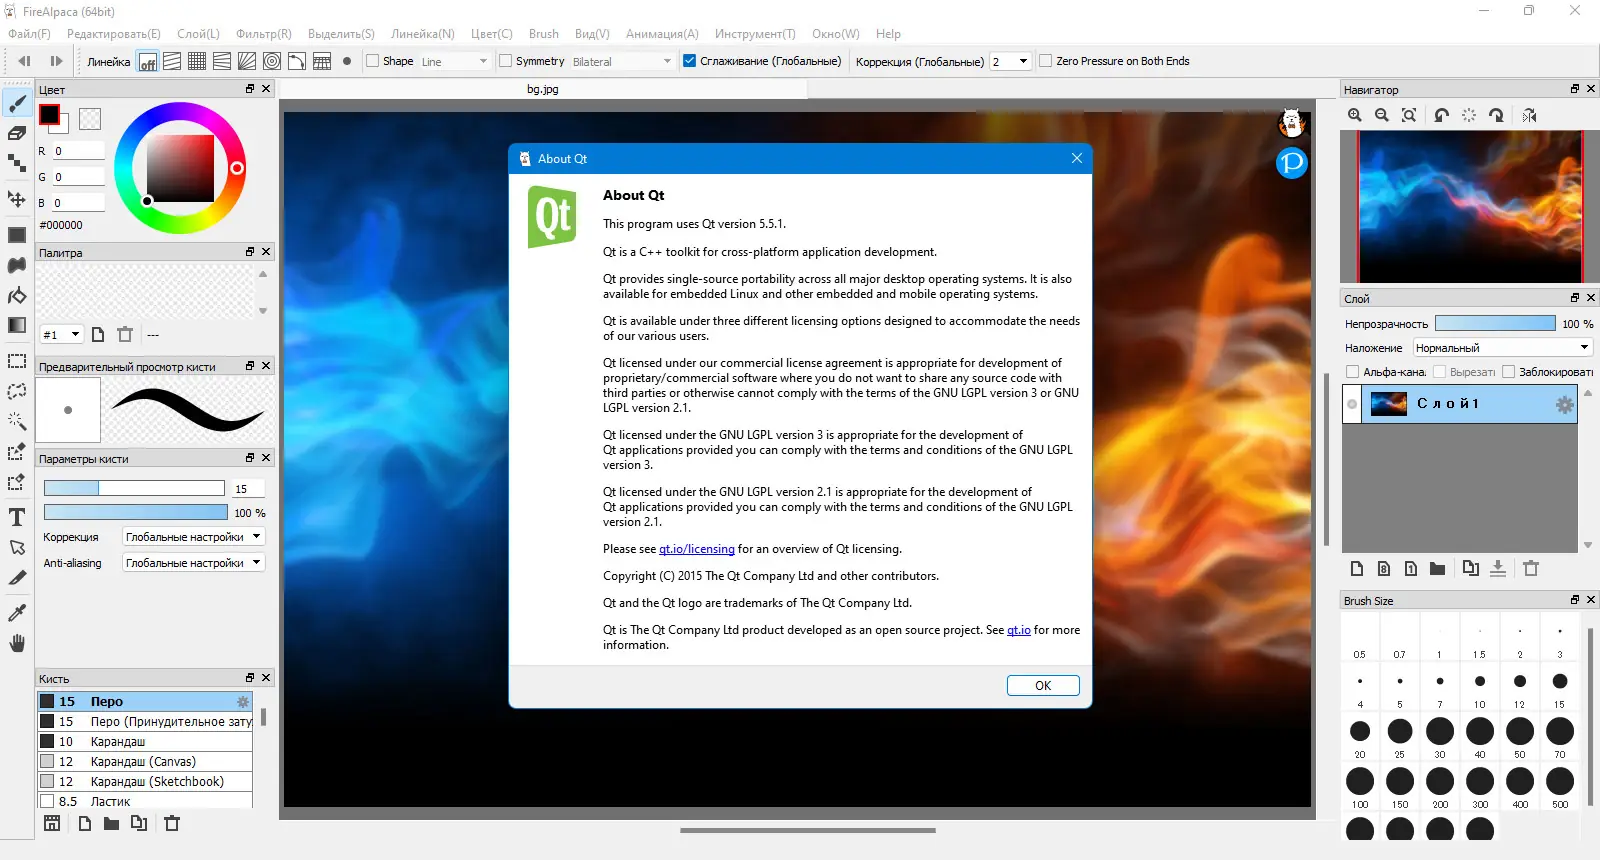Open the Фильтр(R) menu
1600x860 pixels.
point(264,34)
